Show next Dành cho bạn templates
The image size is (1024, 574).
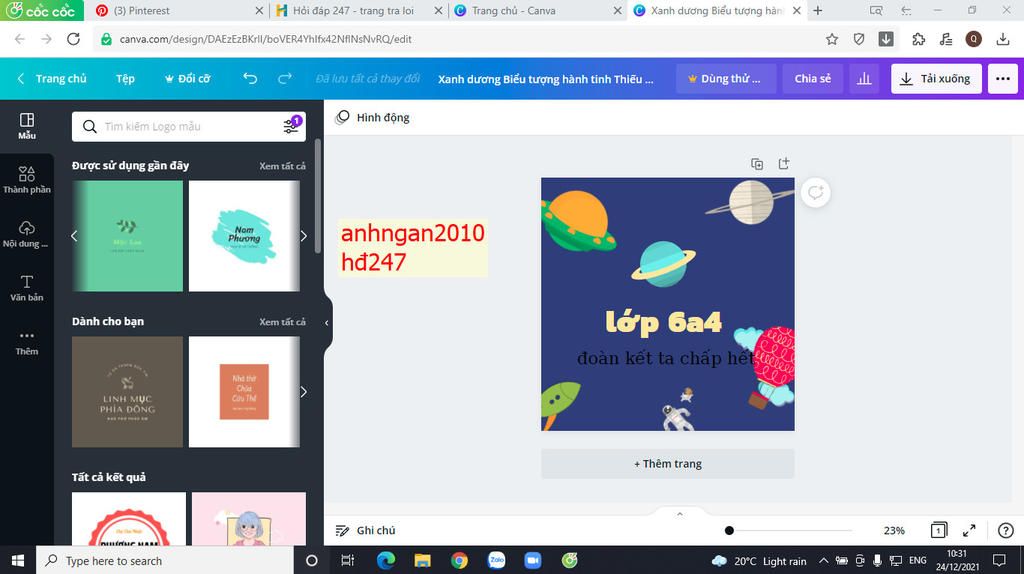[x=303, y=392]
